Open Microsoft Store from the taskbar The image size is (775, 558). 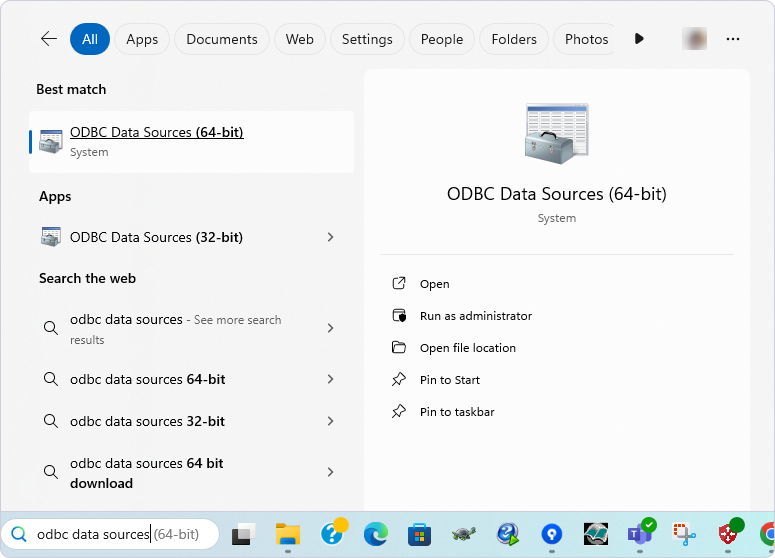(x=420, y=534)
